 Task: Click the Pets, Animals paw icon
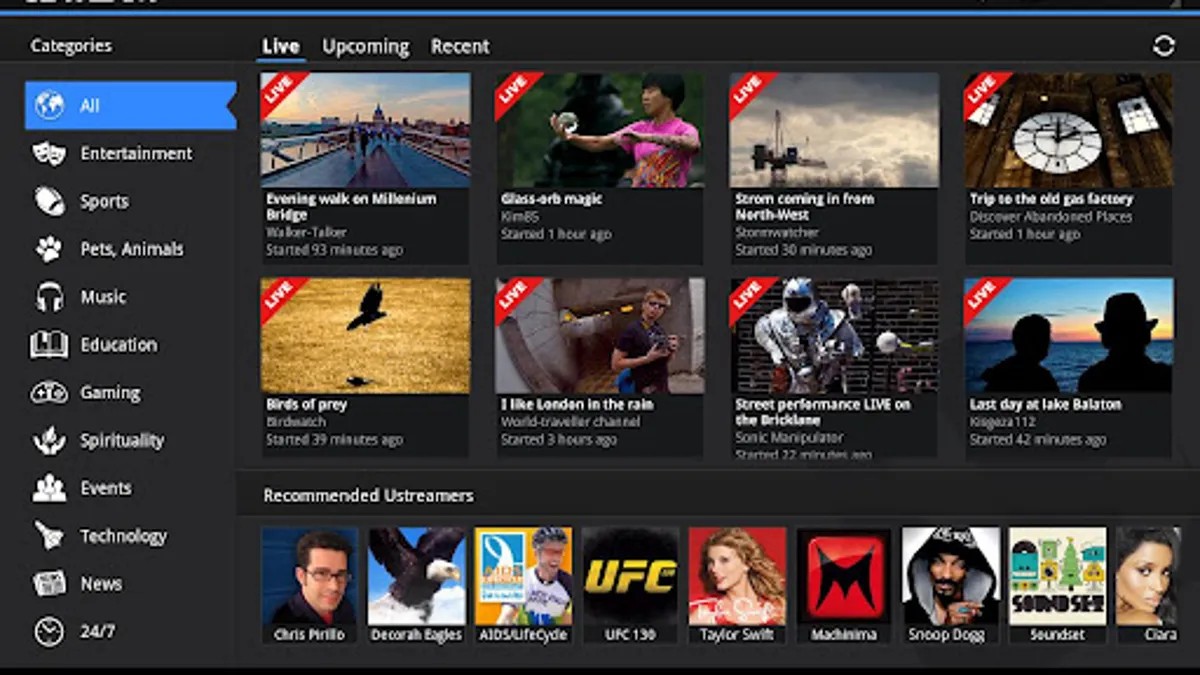point(49,249)
